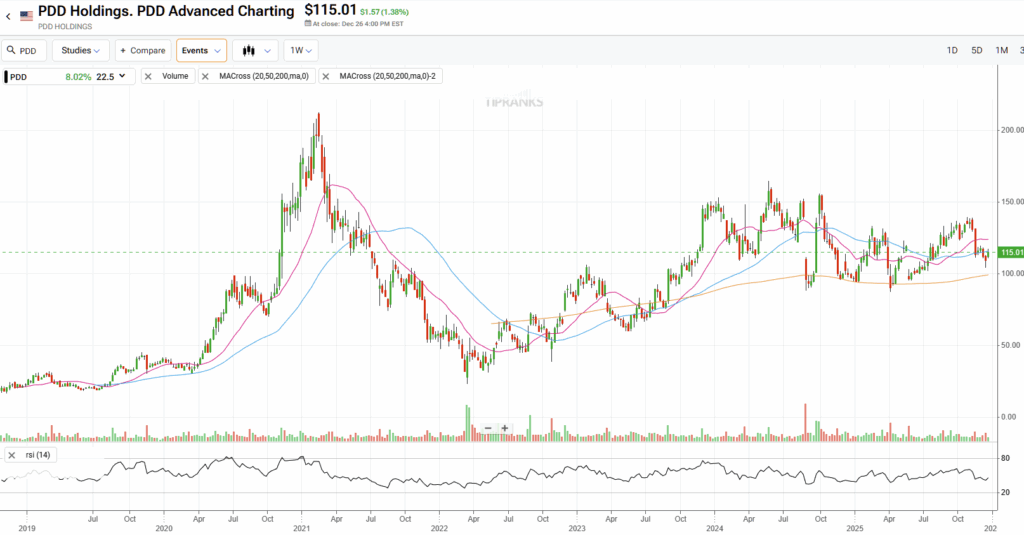Screen dimensions: 1024x535
Task: Zoom out the chart with minus button
Action: tap(488, 428)
